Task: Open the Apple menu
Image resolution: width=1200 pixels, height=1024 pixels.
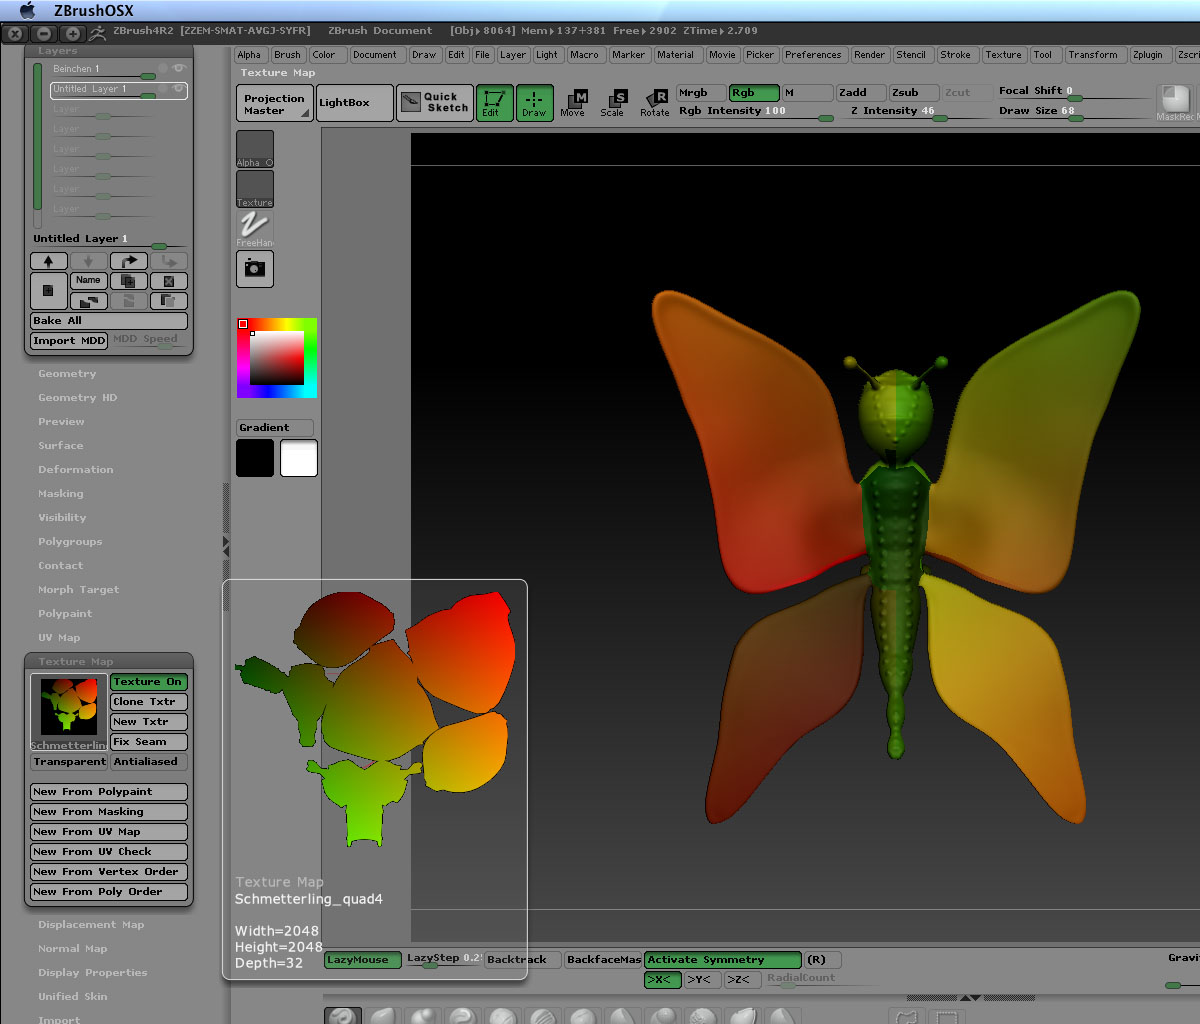Action: point(28,11)
